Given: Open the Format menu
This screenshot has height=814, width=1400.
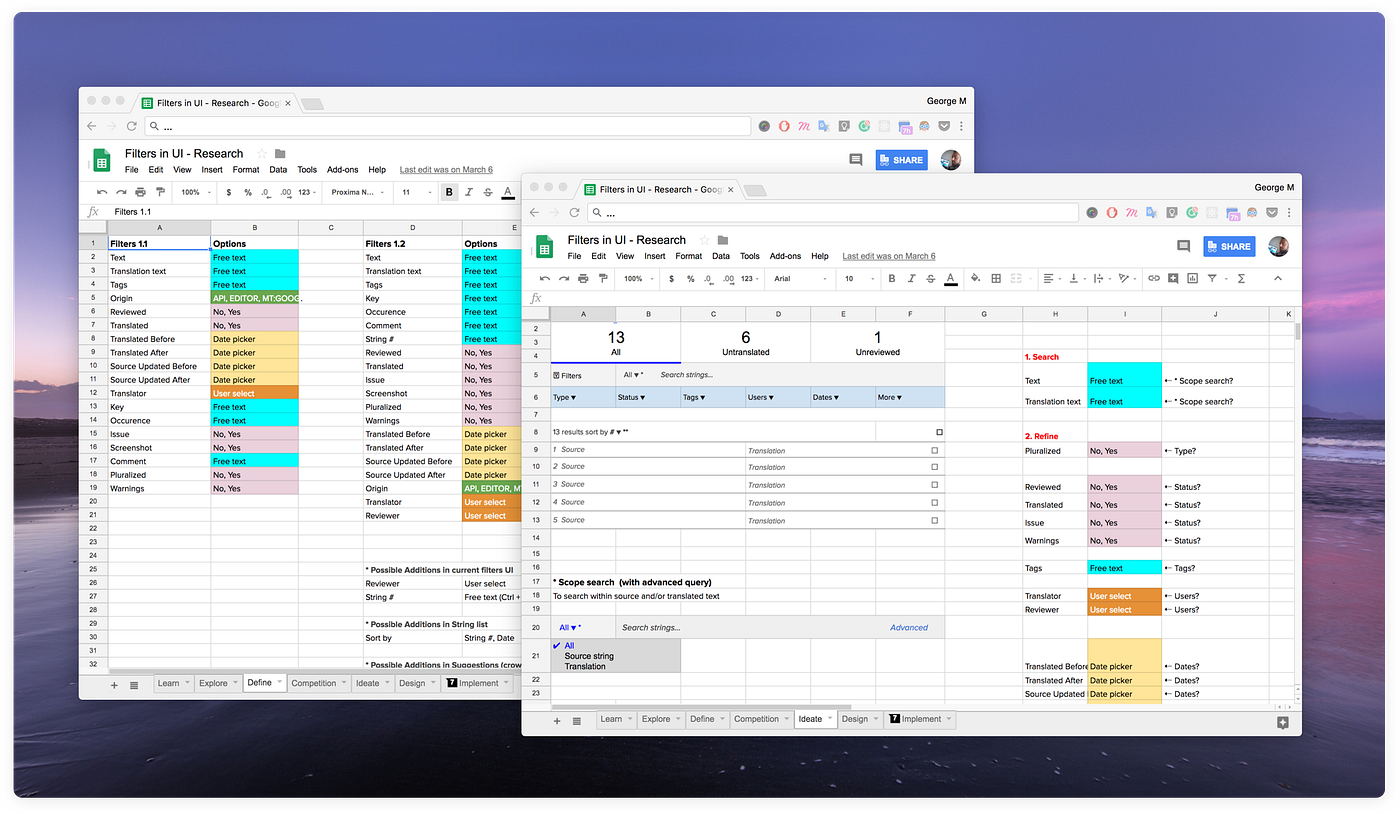Looking at the screenshot, I should 688,255.
